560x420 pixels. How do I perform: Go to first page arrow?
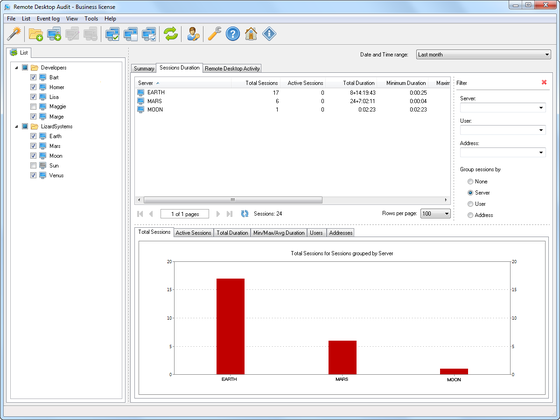coord(140,214)
